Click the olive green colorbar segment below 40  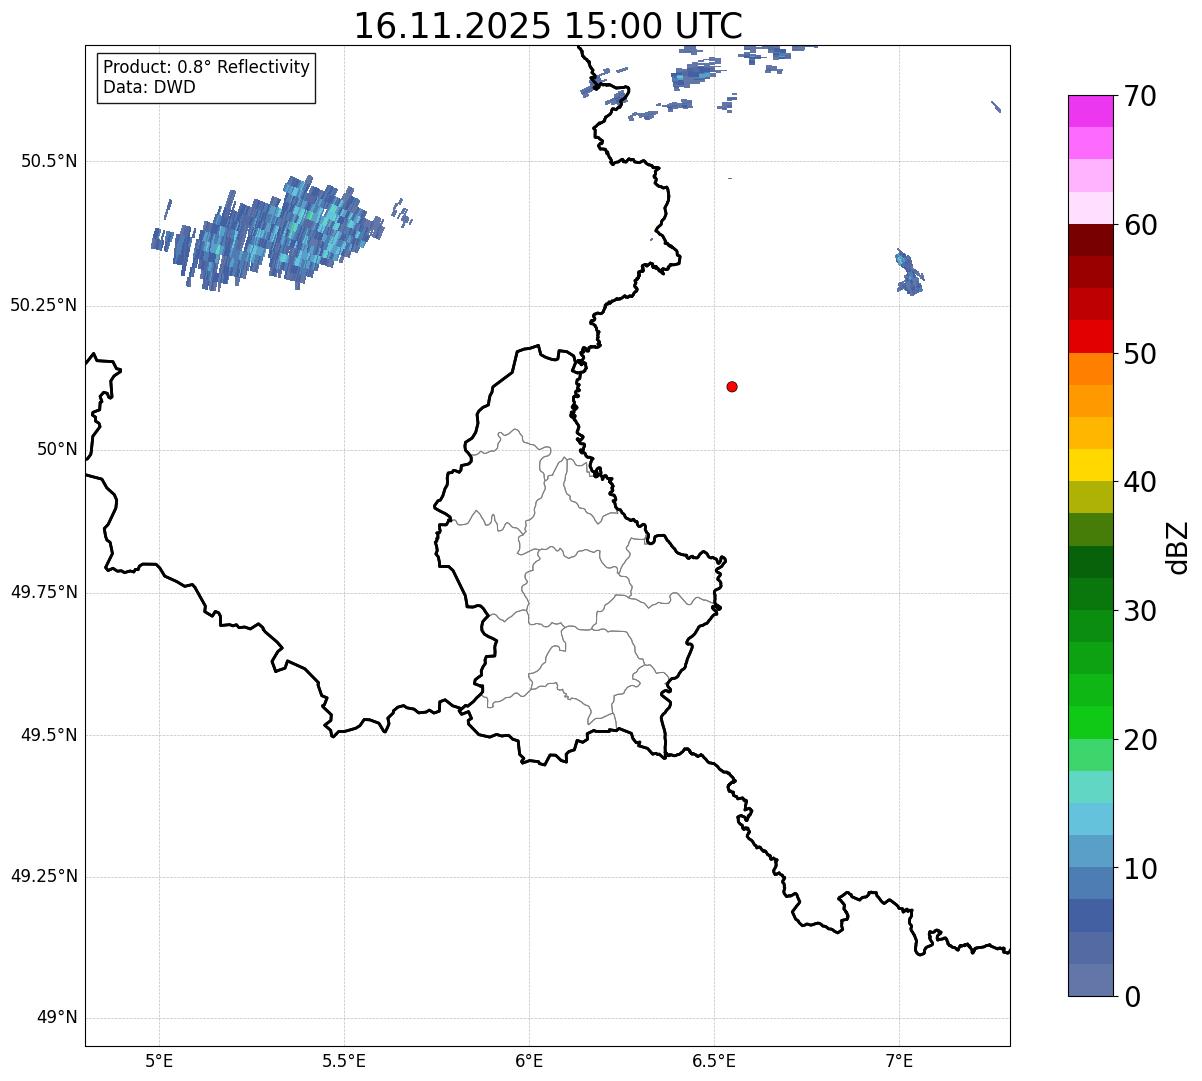1091,497
